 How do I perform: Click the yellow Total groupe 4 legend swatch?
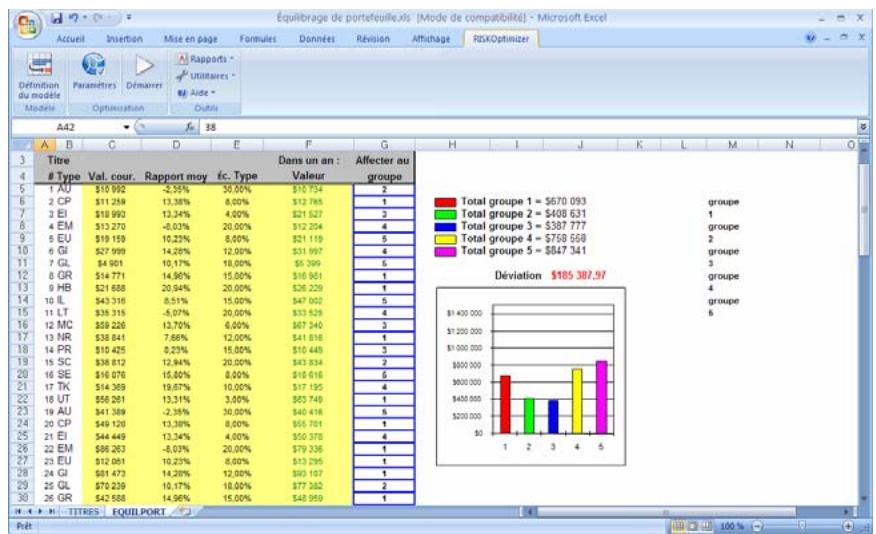[x=445, y=239]
